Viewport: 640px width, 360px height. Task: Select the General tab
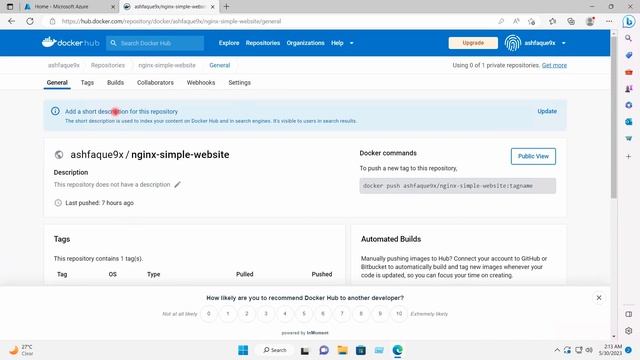pyautogui.click(x=57, y=82)
